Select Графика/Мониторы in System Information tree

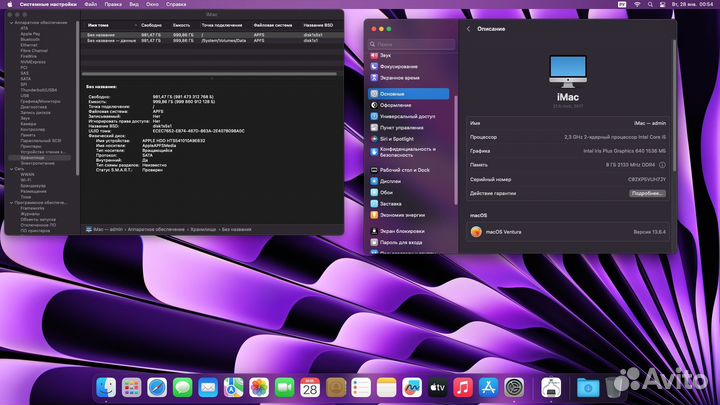[40, 101]
